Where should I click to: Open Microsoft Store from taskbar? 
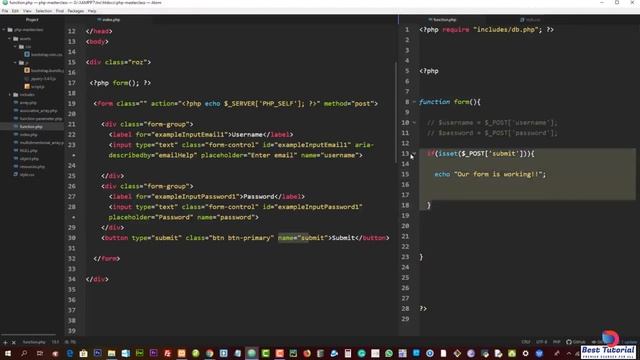(84, 353)
